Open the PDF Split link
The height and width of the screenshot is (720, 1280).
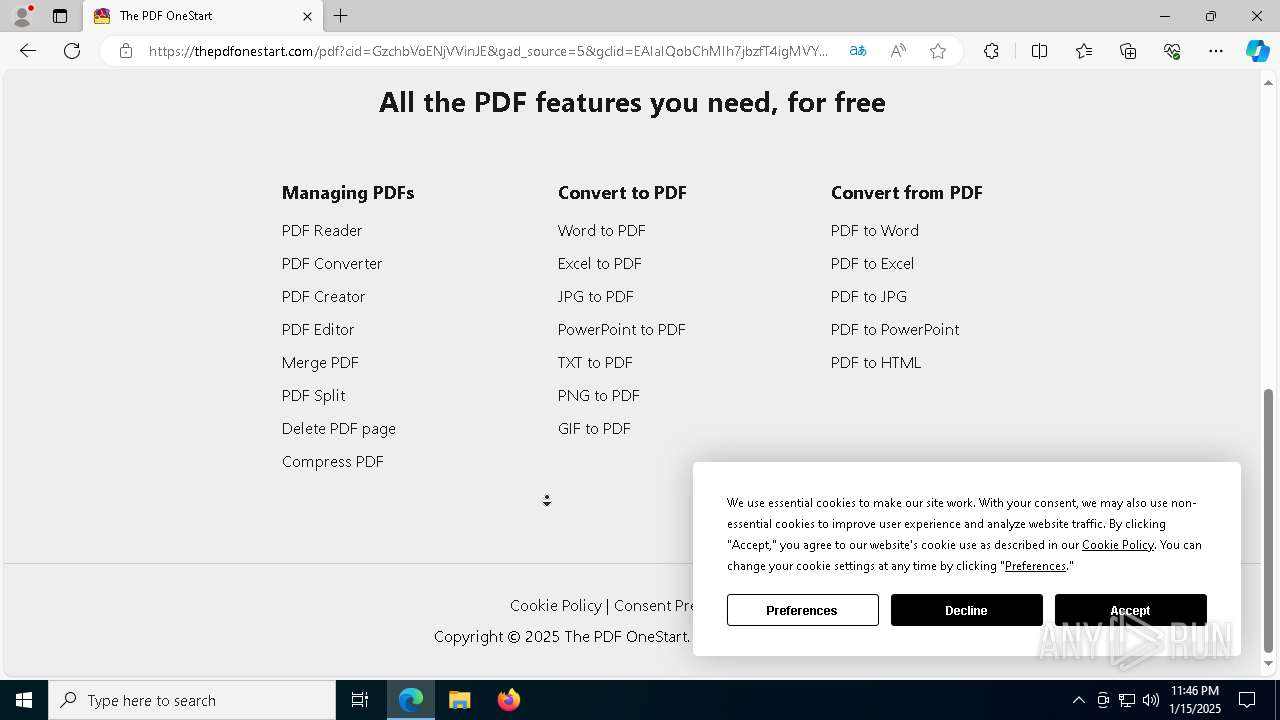[x=313, y=395]
